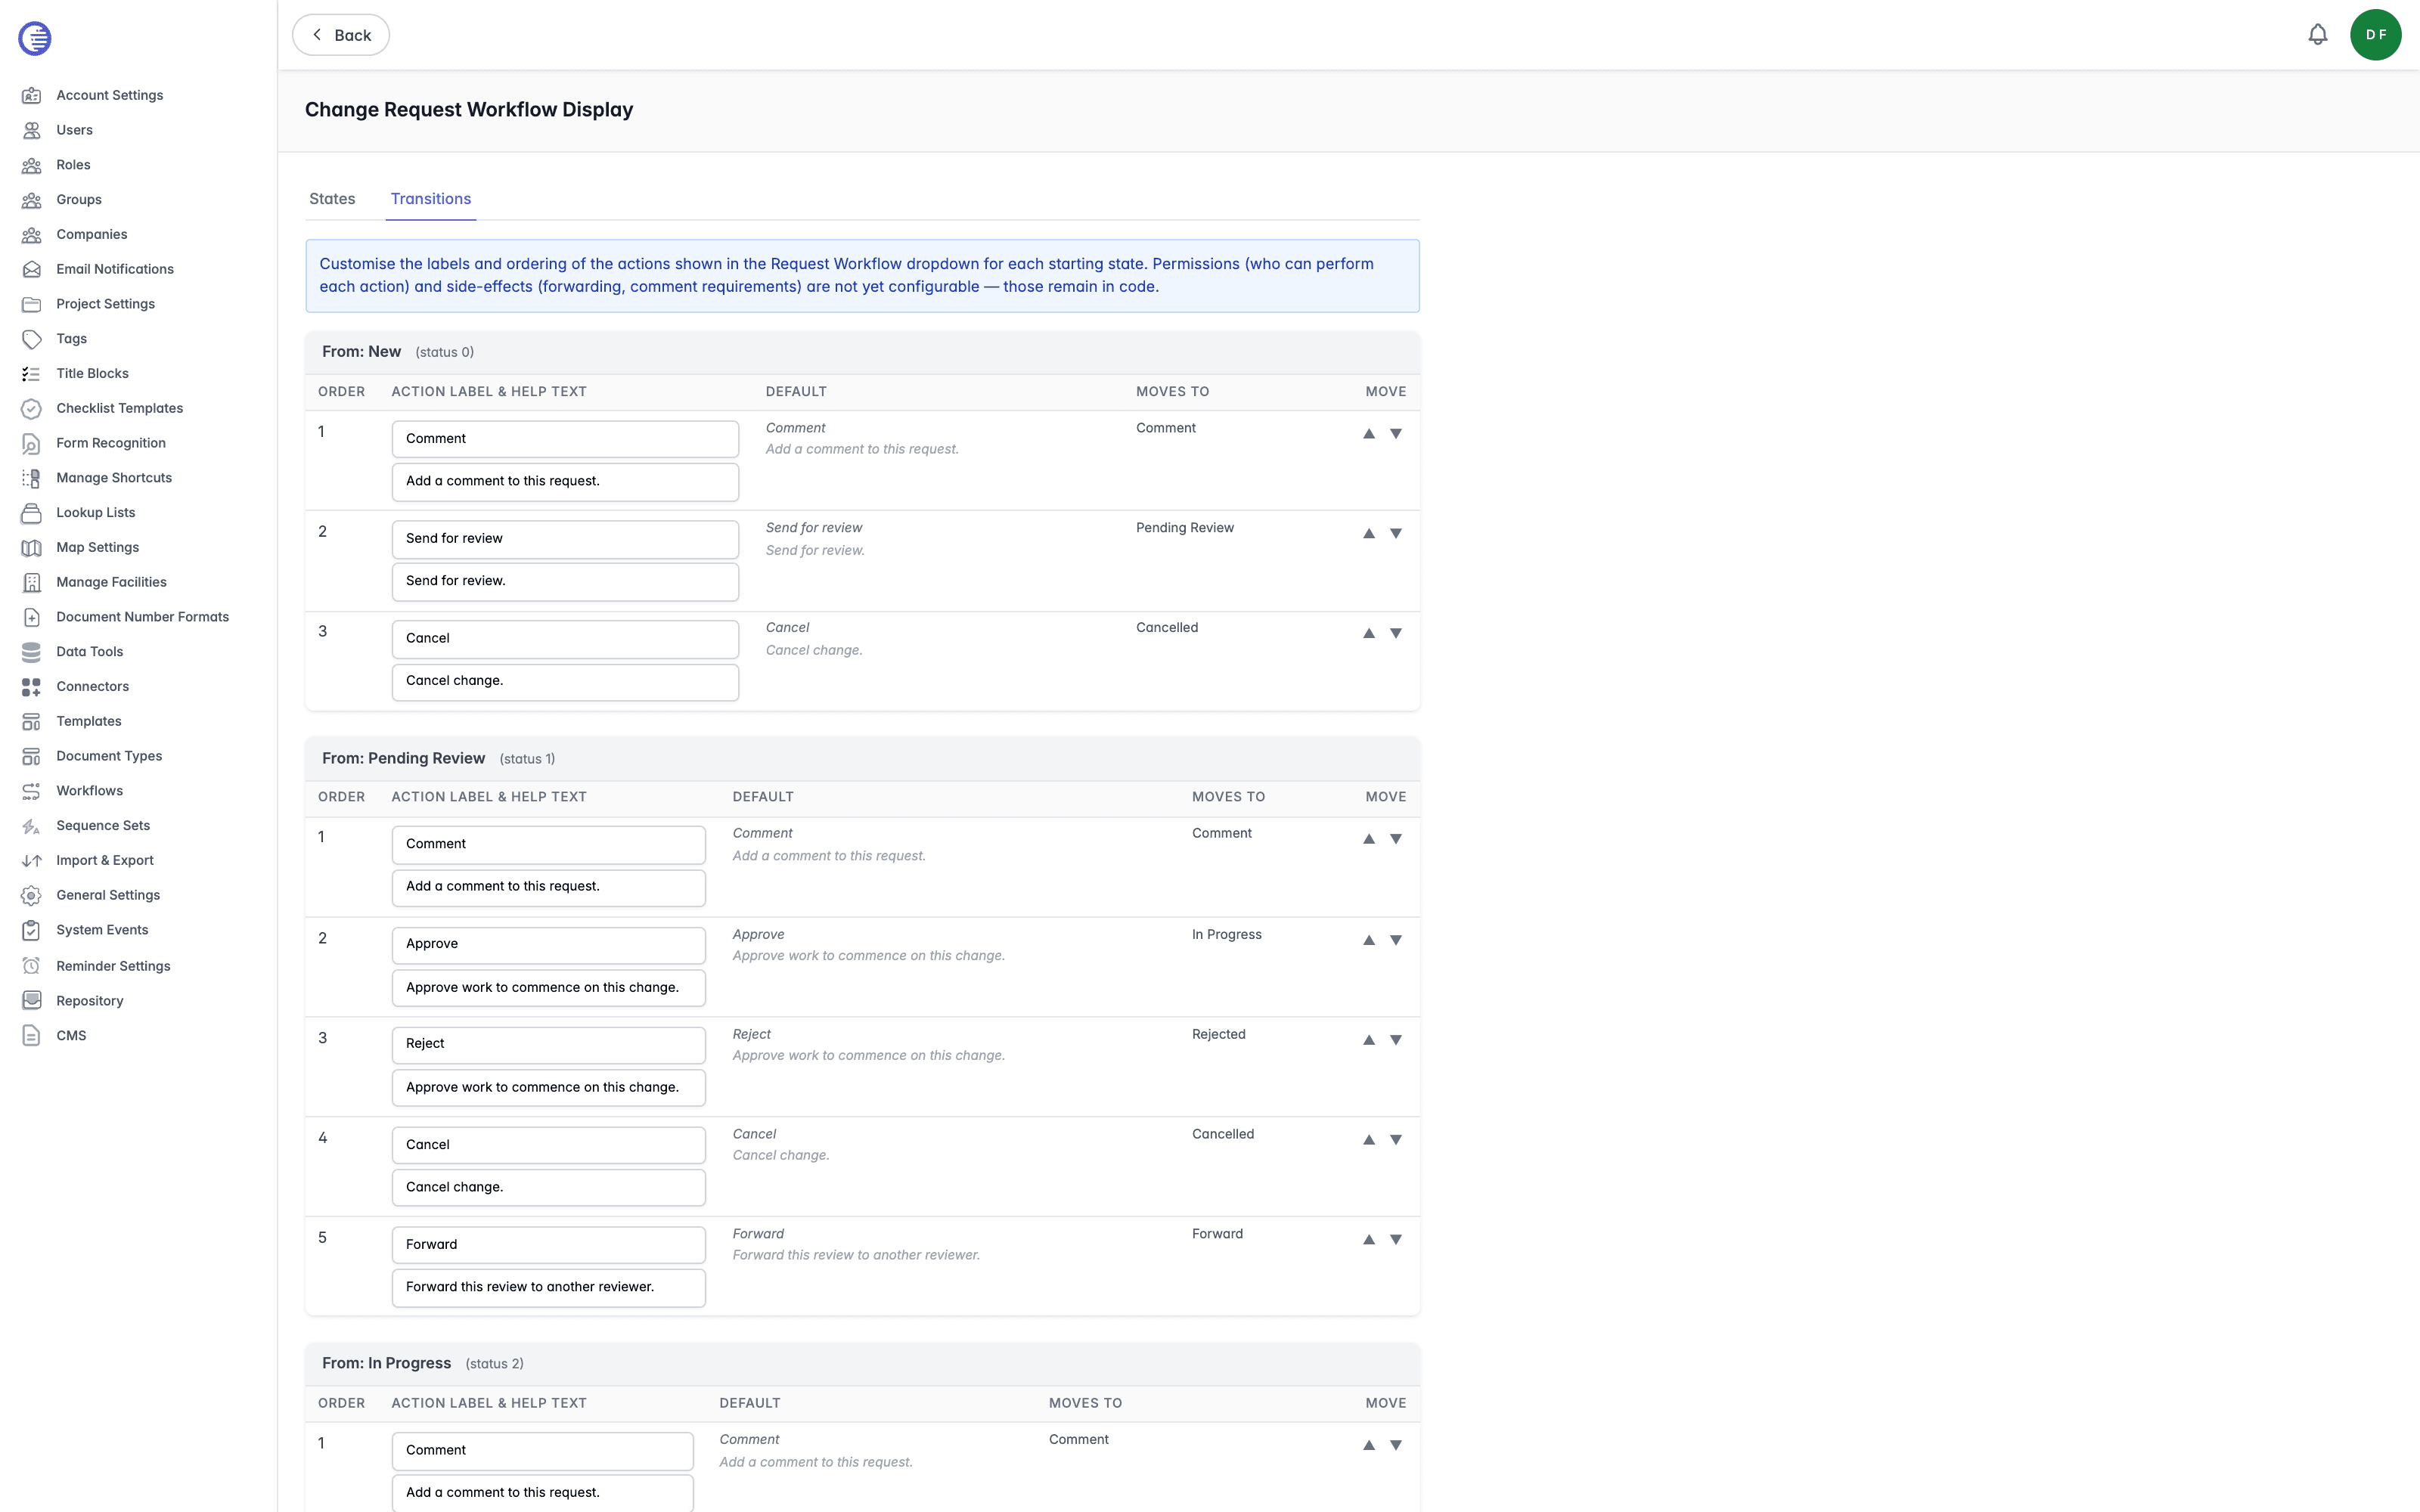Open Roles icon in sidebar
This screenshot has height=1512, width=2420.
click(x=32, y=165)
